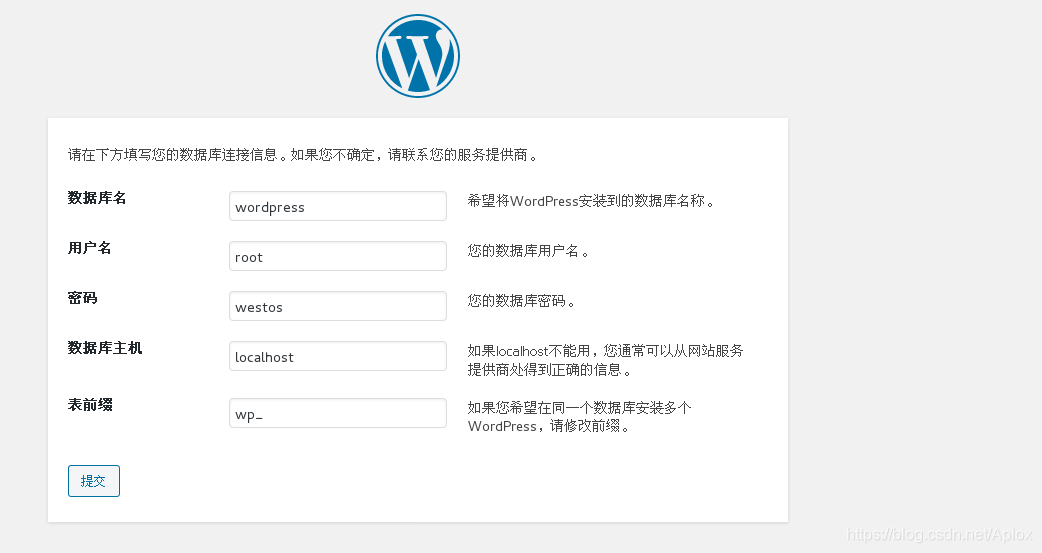This screenshot has width=1042, height=553.
Task: Click the 密码 label
Action: 82,298
